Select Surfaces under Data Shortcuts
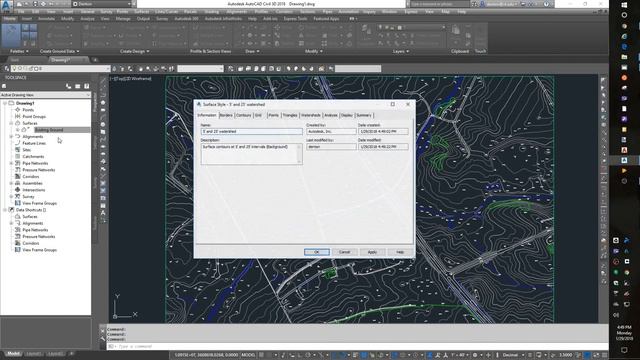The width and height of the screenshot is (640, 360). (30, 216)
